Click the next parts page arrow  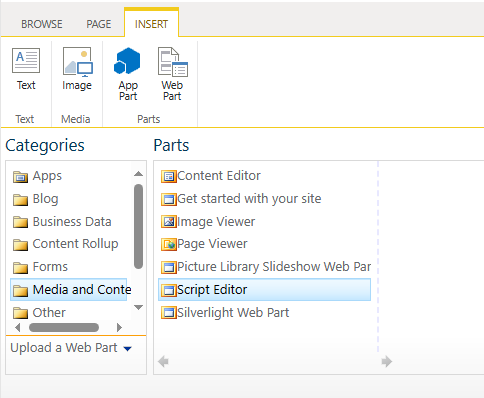coord(387,361)
